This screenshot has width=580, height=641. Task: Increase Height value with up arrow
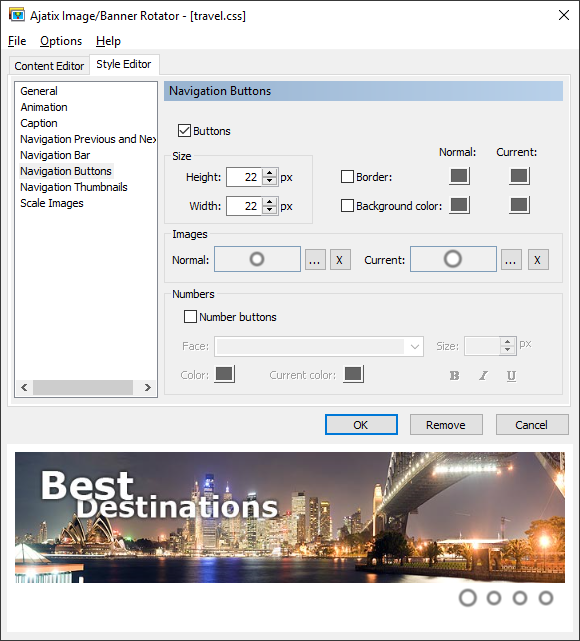(x=269, y=173)
